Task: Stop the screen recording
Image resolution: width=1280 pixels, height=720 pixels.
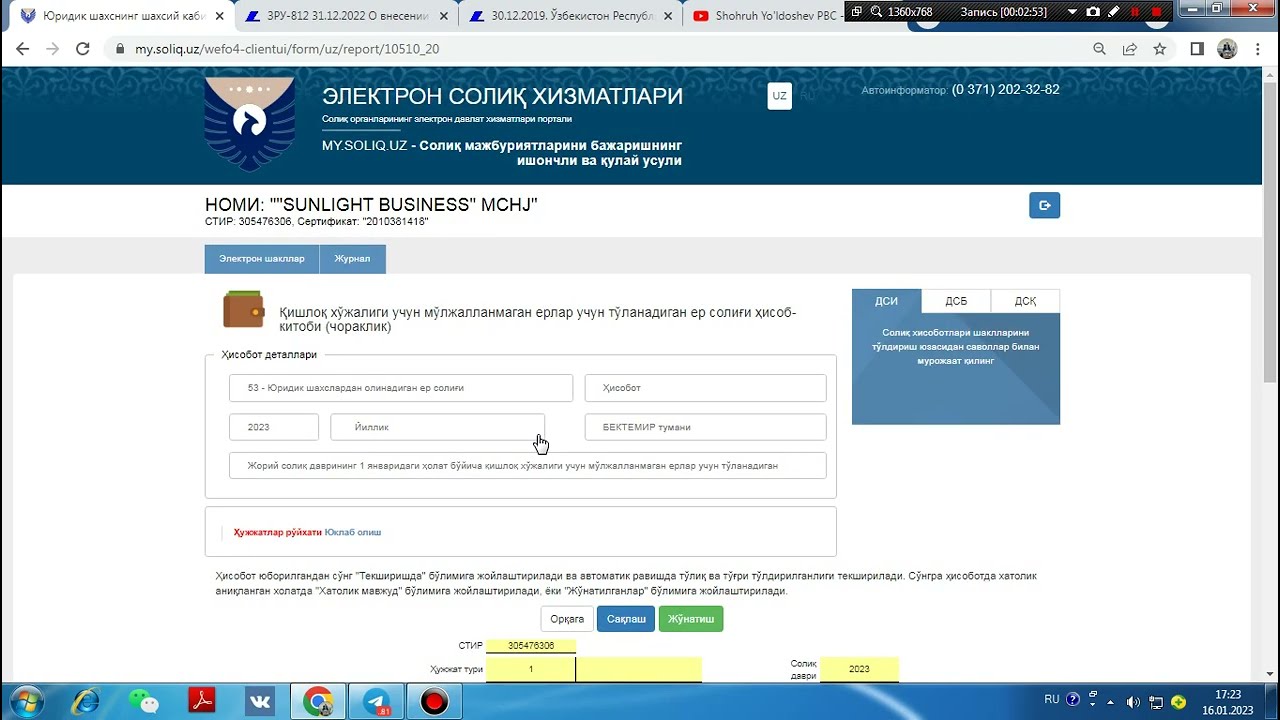Action: tap(1157, 12)
